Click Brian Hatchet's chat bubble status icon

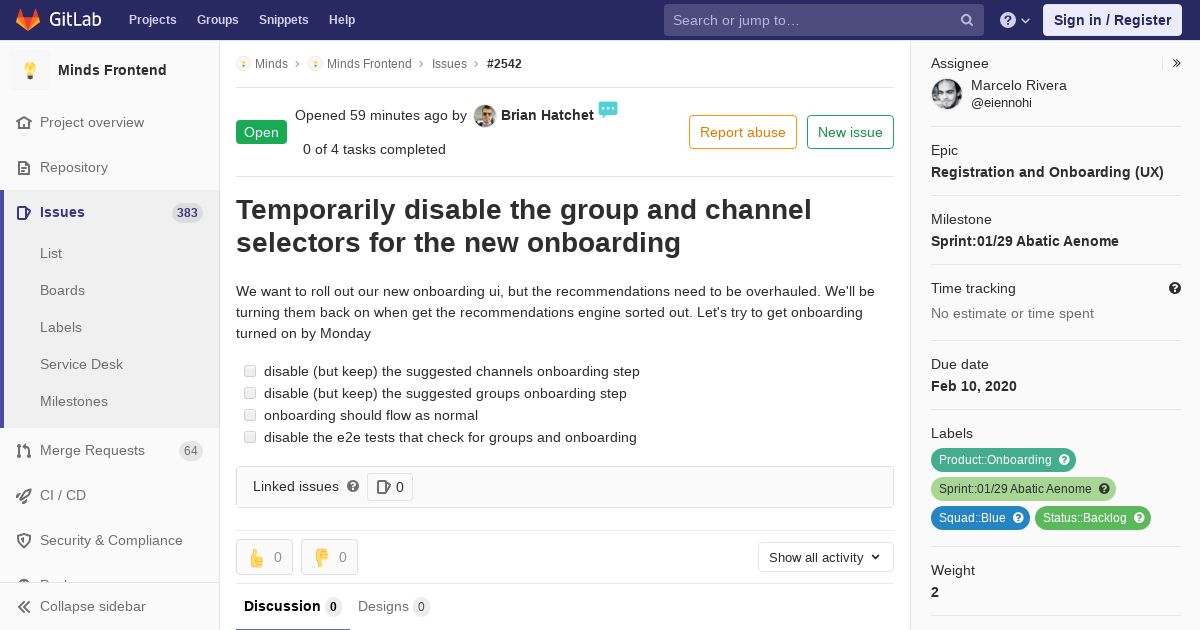pos(608,108)
